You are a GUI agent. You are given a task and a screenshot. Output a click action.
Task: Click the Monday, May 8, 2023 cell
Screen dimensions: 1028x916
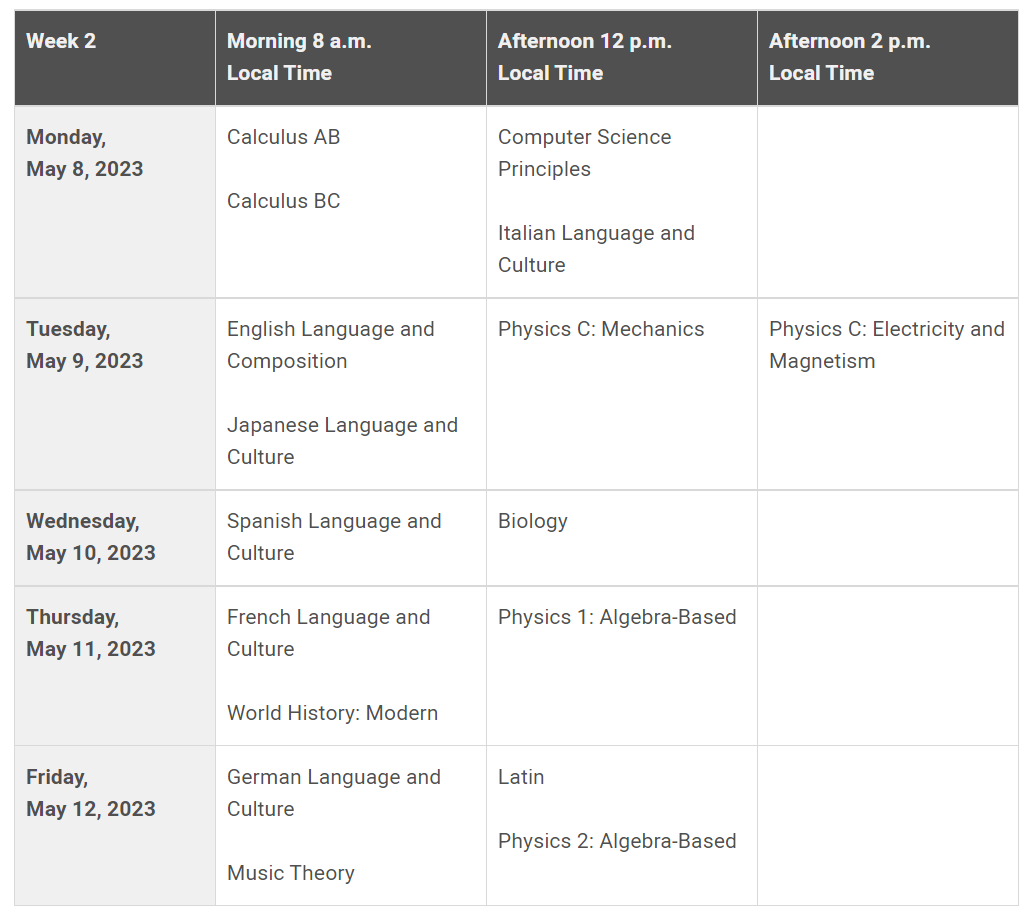pyautogui.click(x=85, y=153)
